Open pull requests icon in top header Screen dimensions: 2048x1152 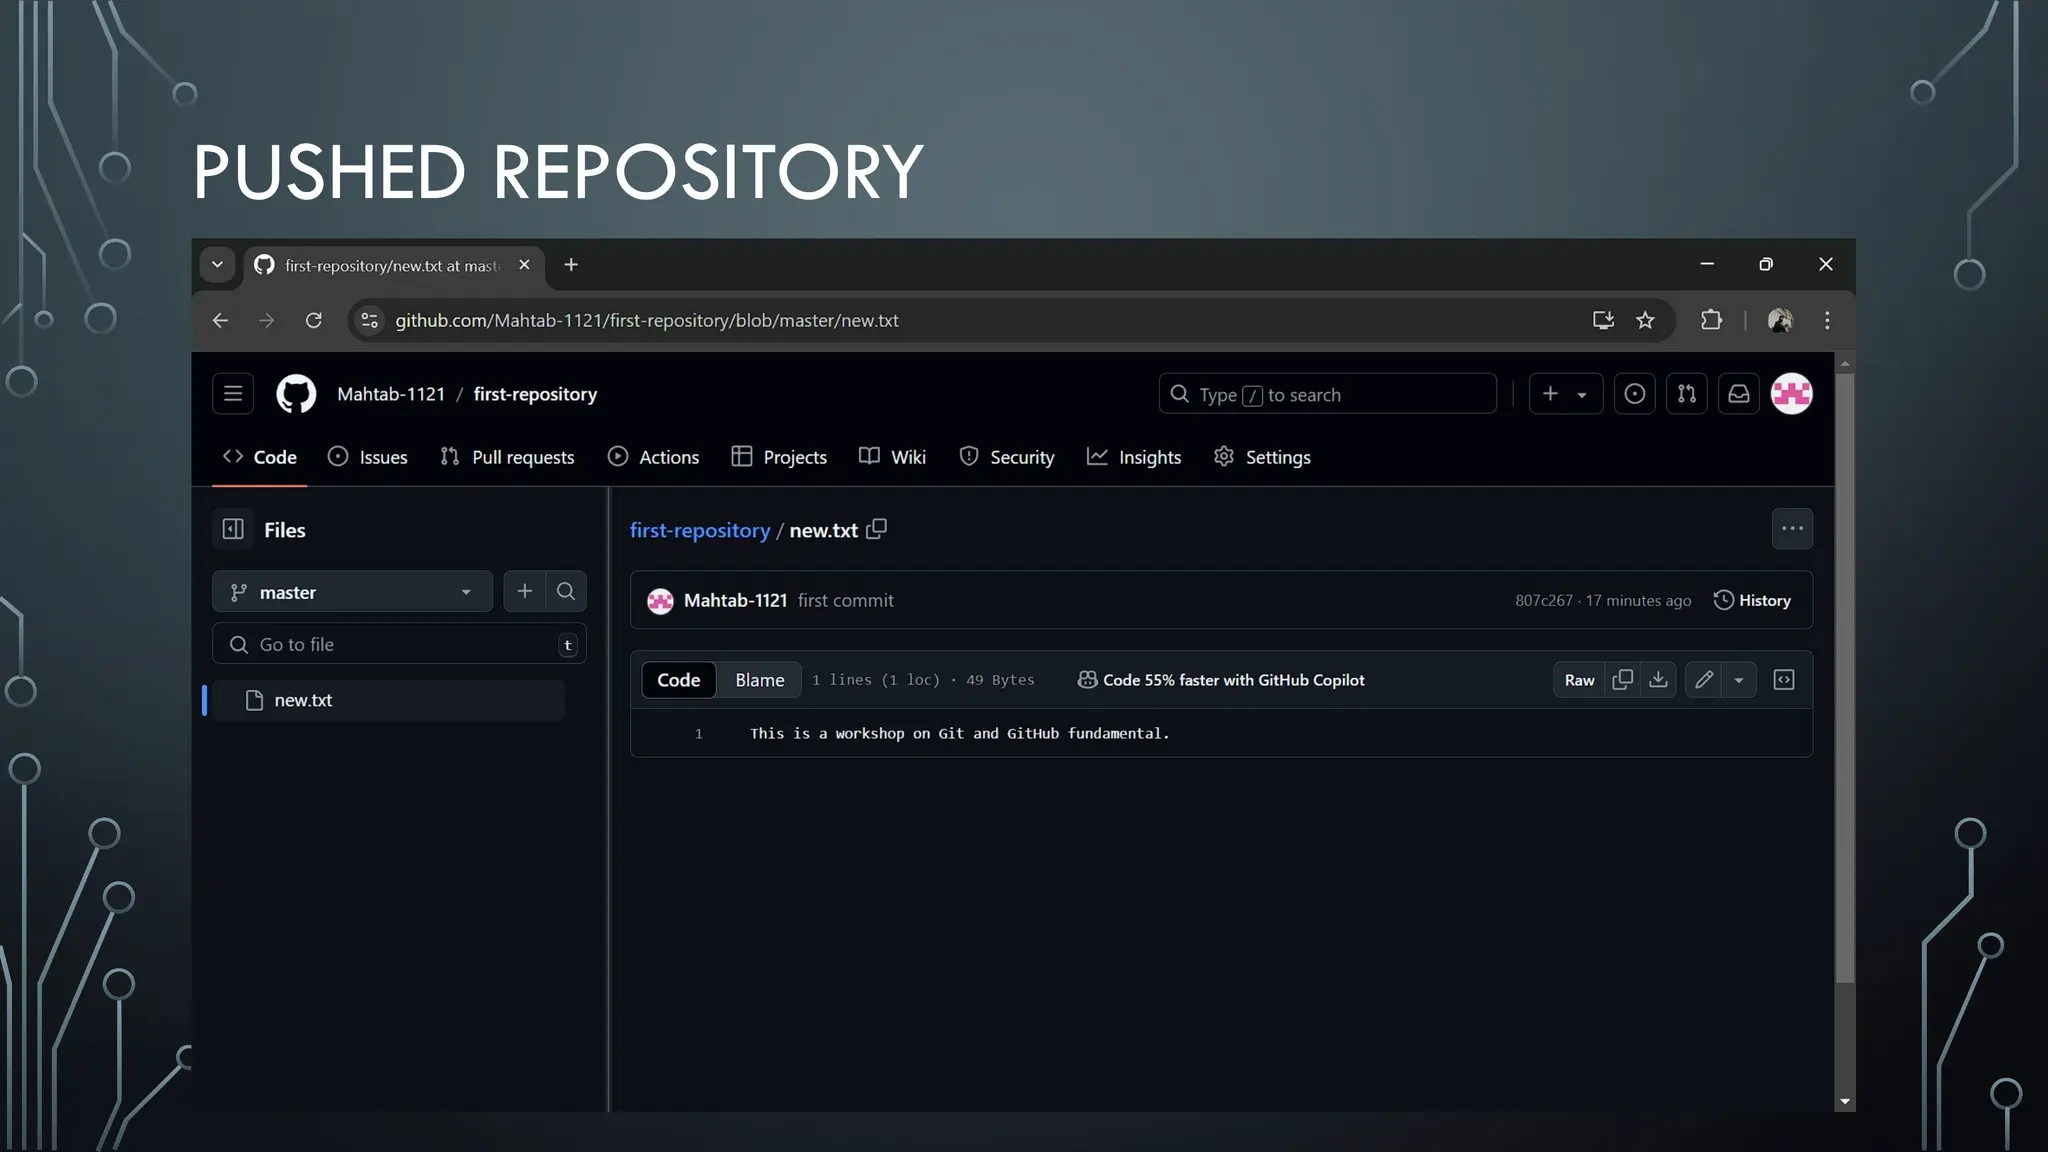[1687, 394]
